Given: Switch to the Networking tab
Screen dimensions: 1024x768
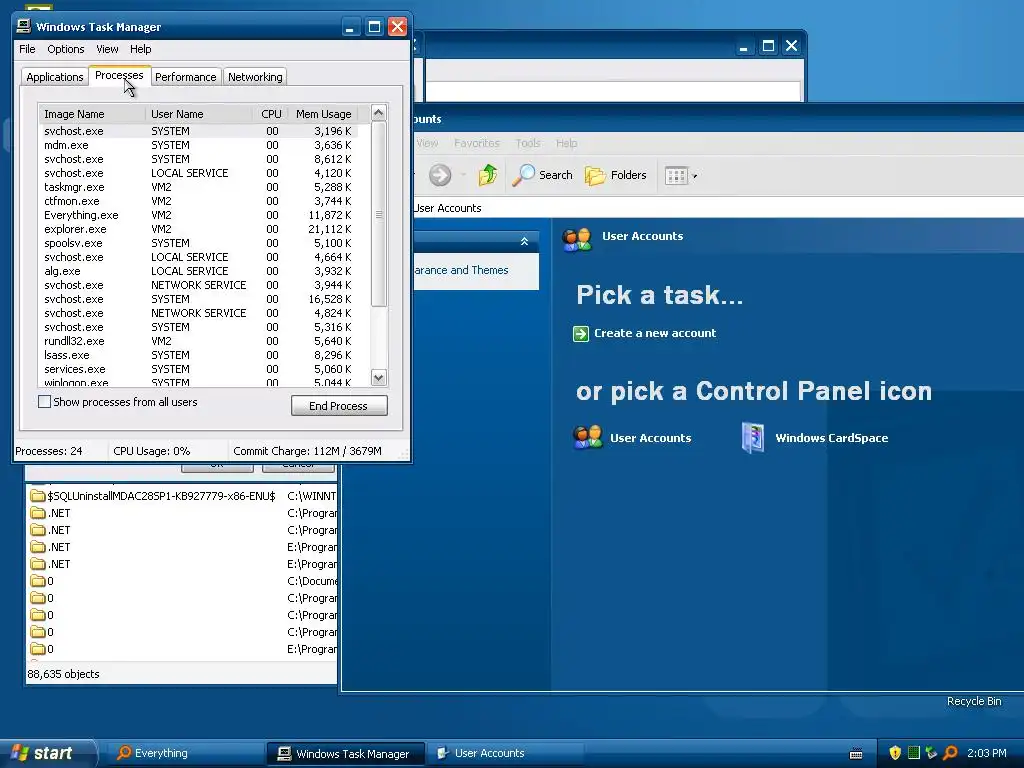Looking at the screenshot, I should [255, 76].
